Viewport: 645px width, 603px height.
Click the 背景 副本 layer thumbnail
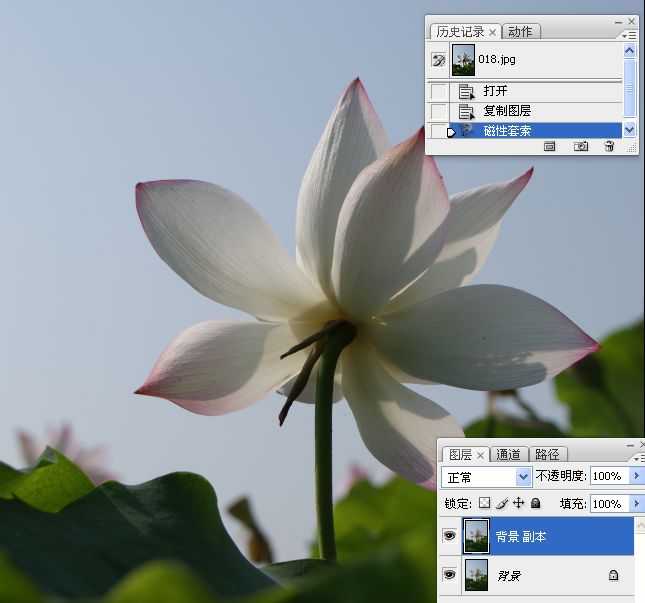coord(476,536)
